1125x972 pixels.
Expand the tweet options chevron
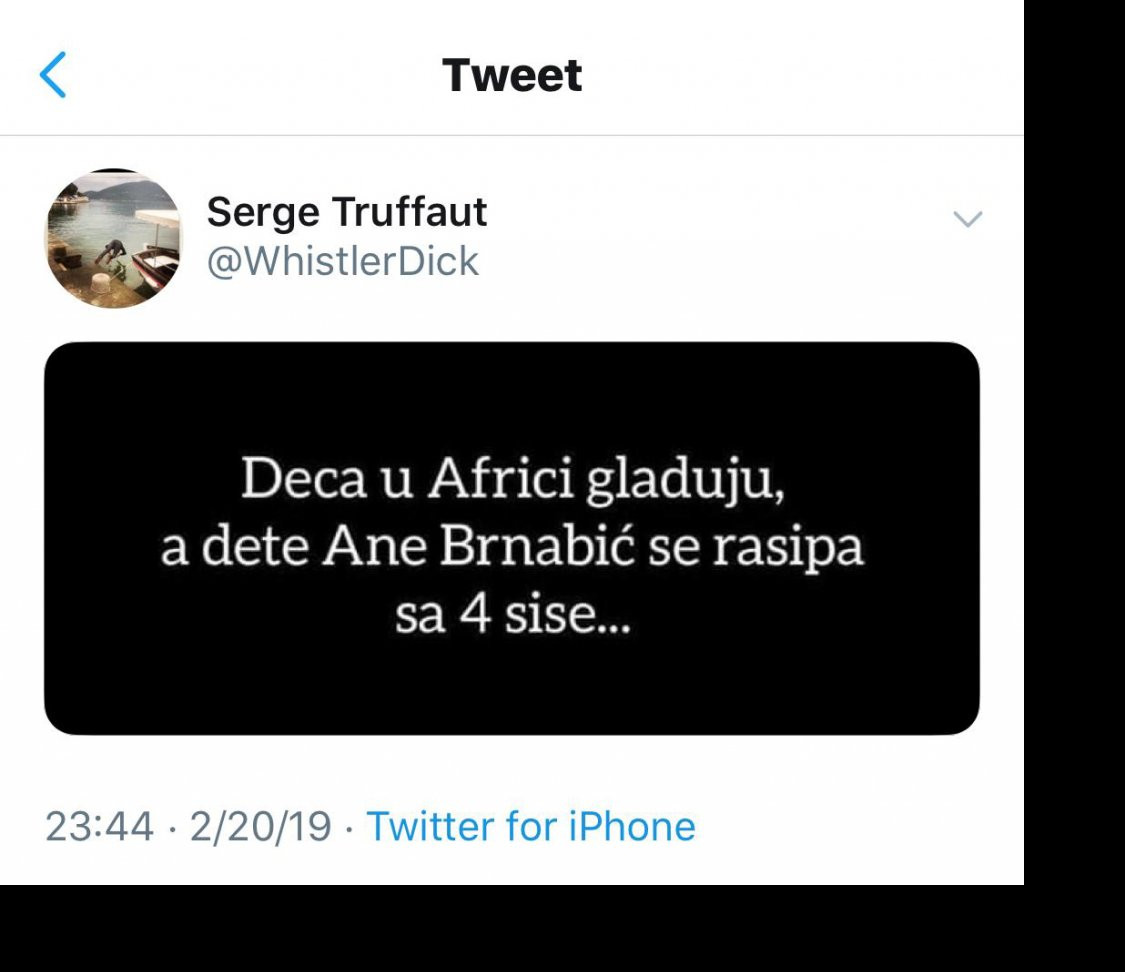tap(967, 219)
